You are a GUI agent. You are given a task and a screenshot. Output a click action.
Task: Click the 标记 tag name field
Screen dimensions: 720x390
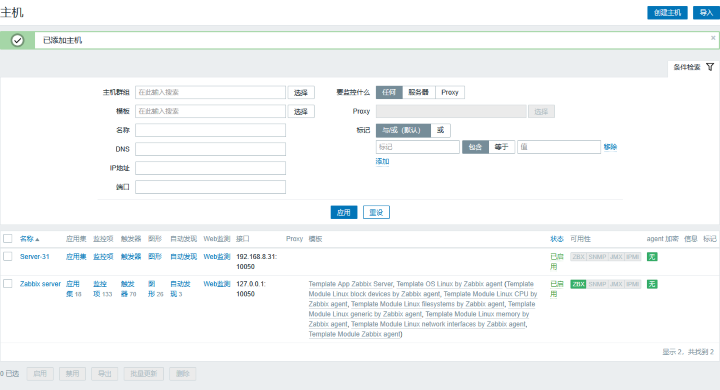click(417, 147)
